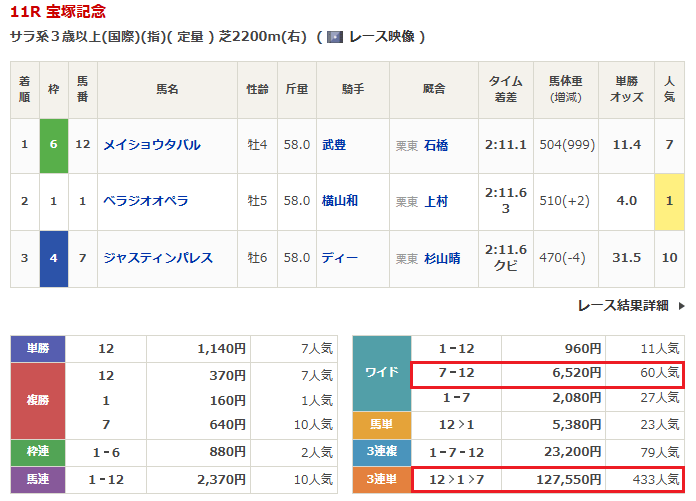Click the green frame 6 color cell
The image size is (696, 501).
coord(53,145)
